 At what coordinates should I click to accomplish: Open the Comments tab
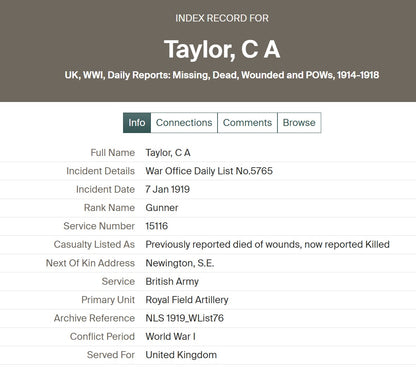(247, 123)
